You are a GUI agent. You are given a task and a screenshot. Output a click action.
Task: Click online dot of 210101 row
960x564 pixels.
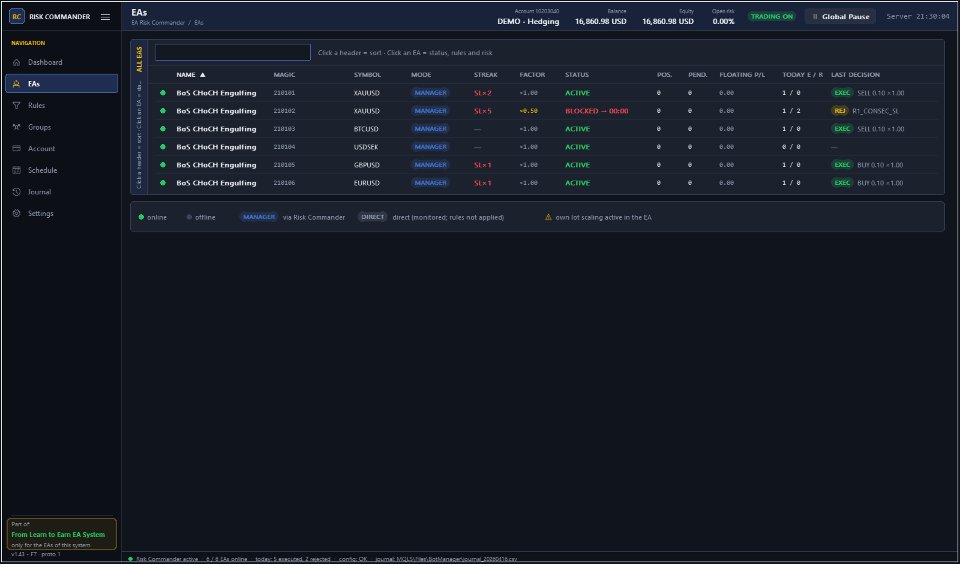[x=163, y=93]
